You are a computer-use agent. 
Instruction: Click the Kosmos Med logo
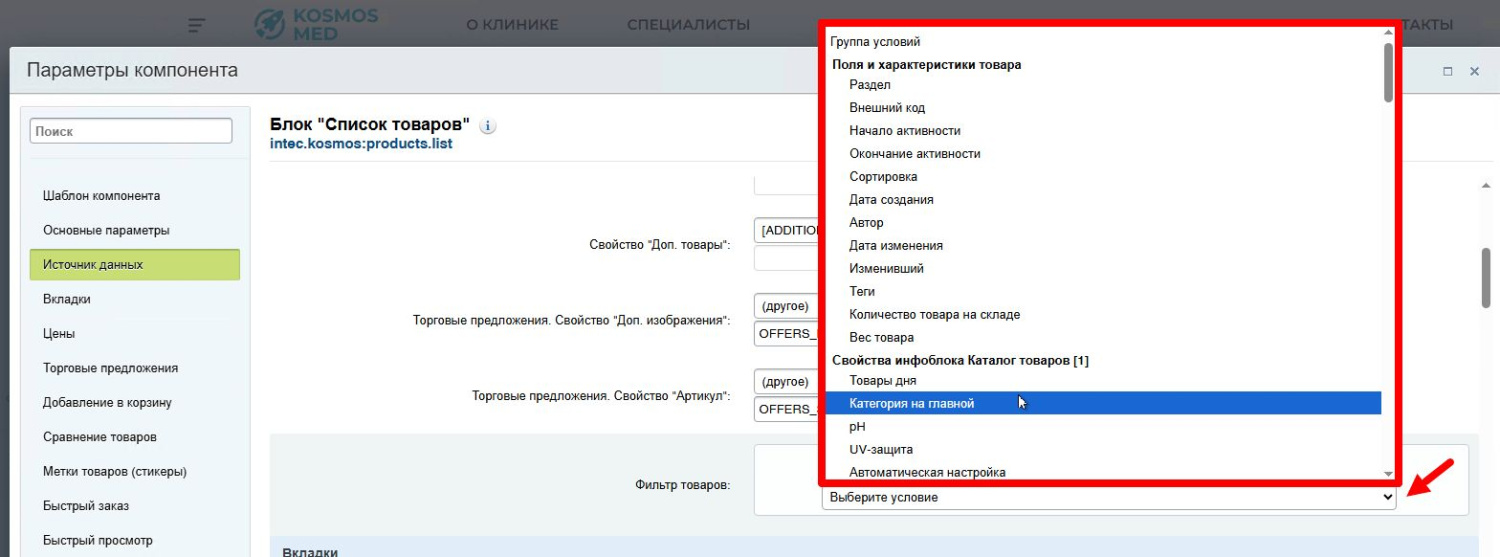[x=316, y=24]
